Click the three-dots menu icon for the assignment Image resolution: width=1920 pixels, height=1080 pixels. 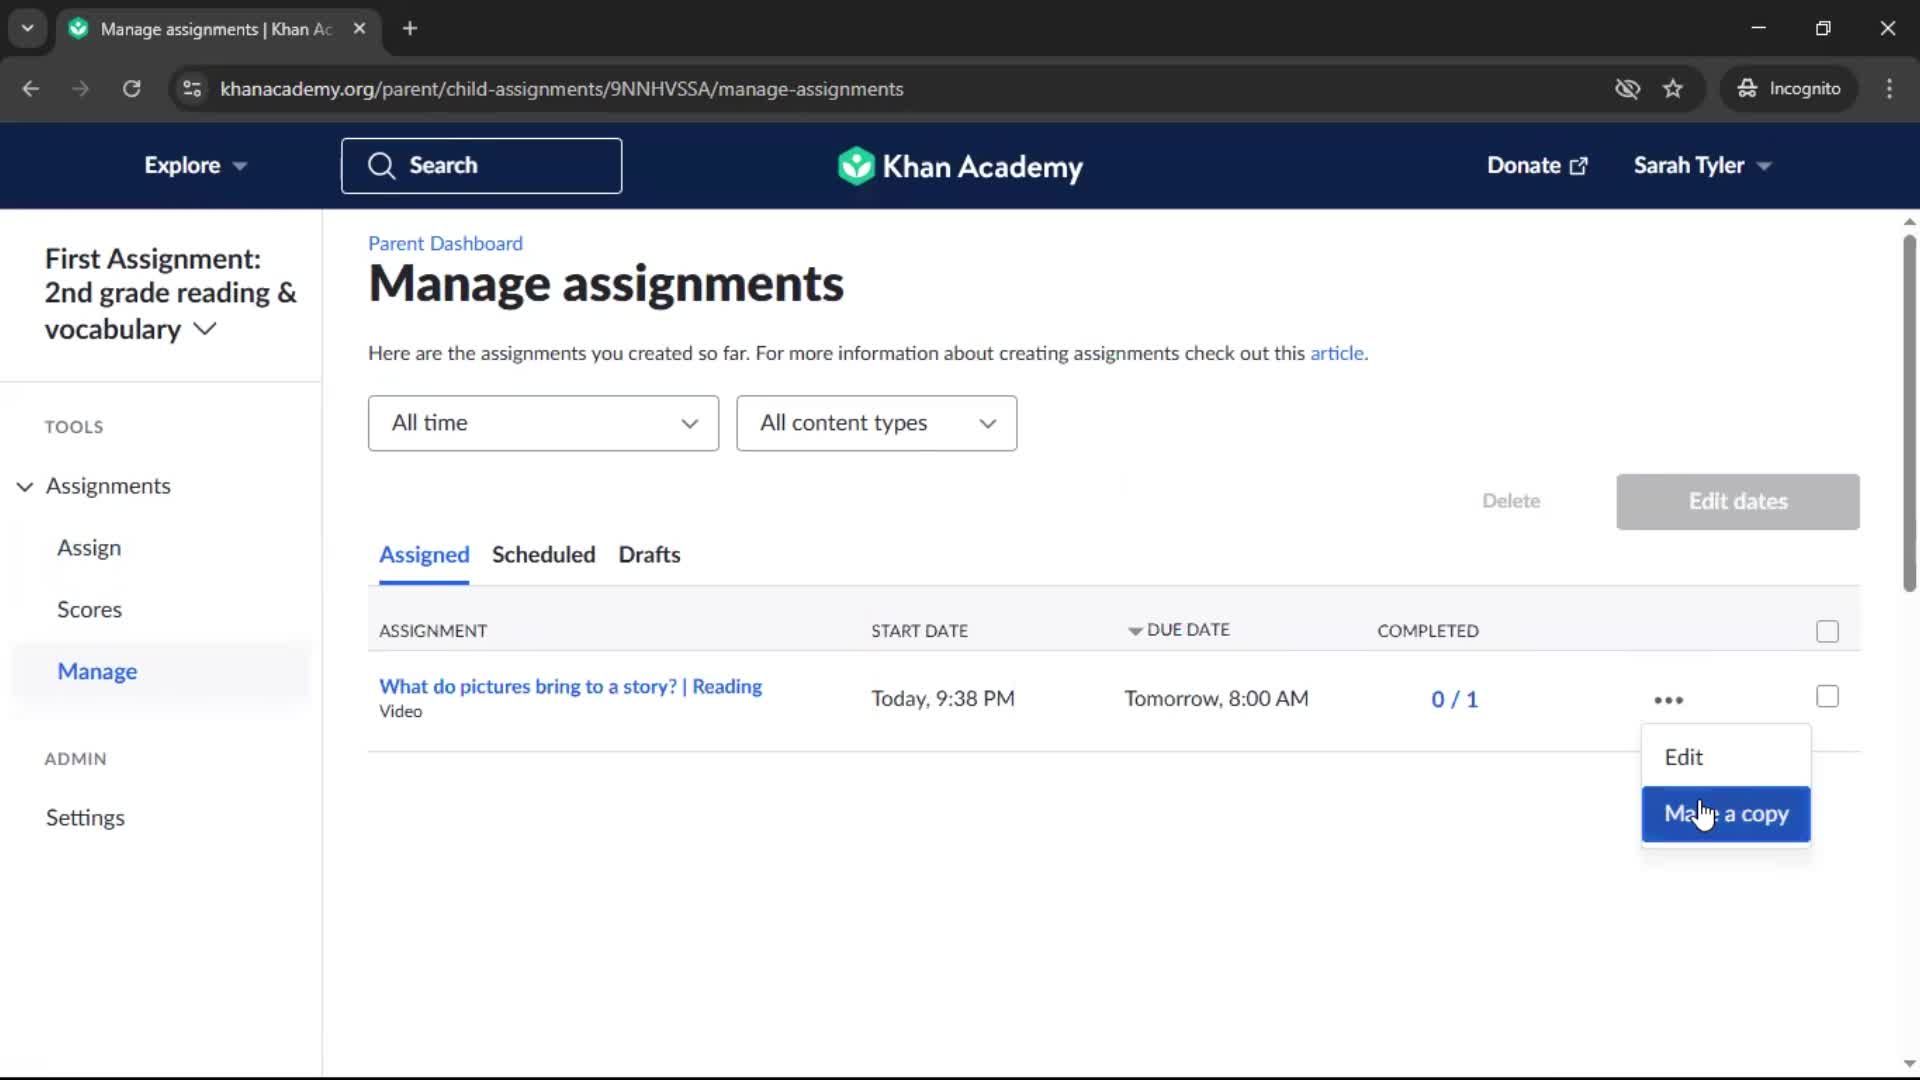pos(1668,700)
